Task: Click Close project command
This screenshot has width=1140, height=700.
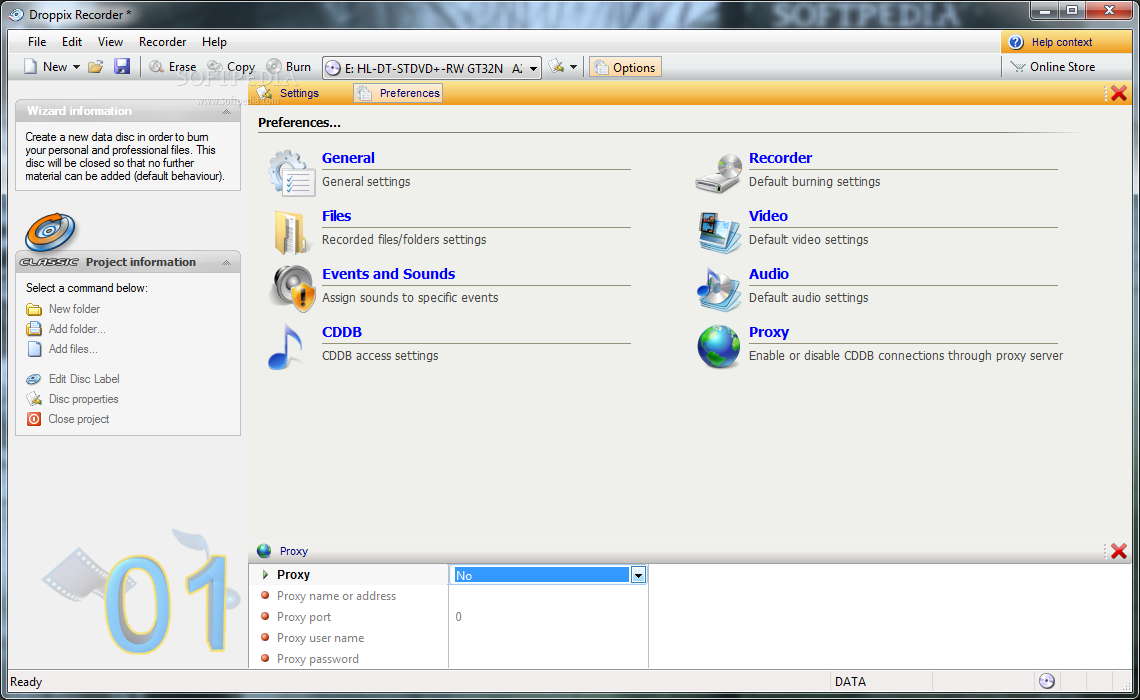Action: (79, 419)
